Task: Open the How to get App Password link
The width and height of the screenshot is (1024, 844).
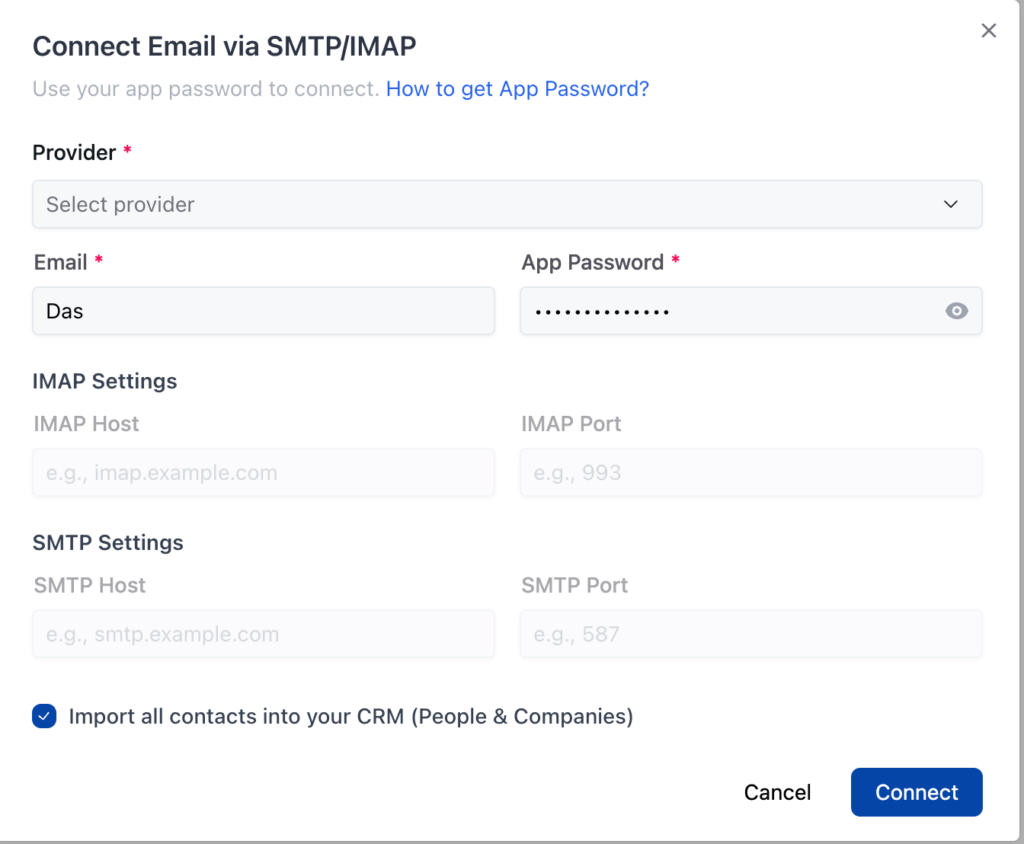Action: (516, 89)
